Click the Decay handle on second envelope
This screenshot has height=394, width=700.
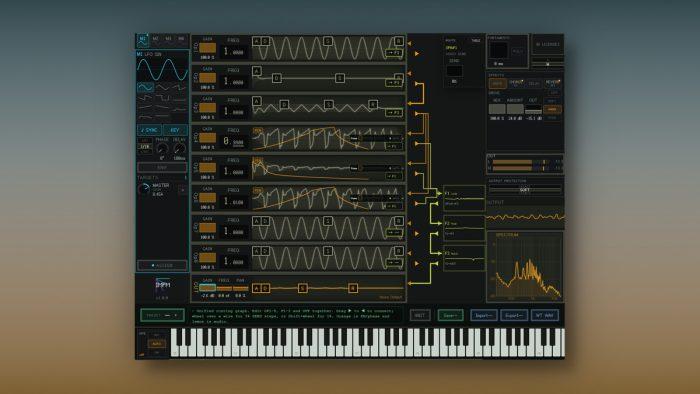(x=276, y=78)
